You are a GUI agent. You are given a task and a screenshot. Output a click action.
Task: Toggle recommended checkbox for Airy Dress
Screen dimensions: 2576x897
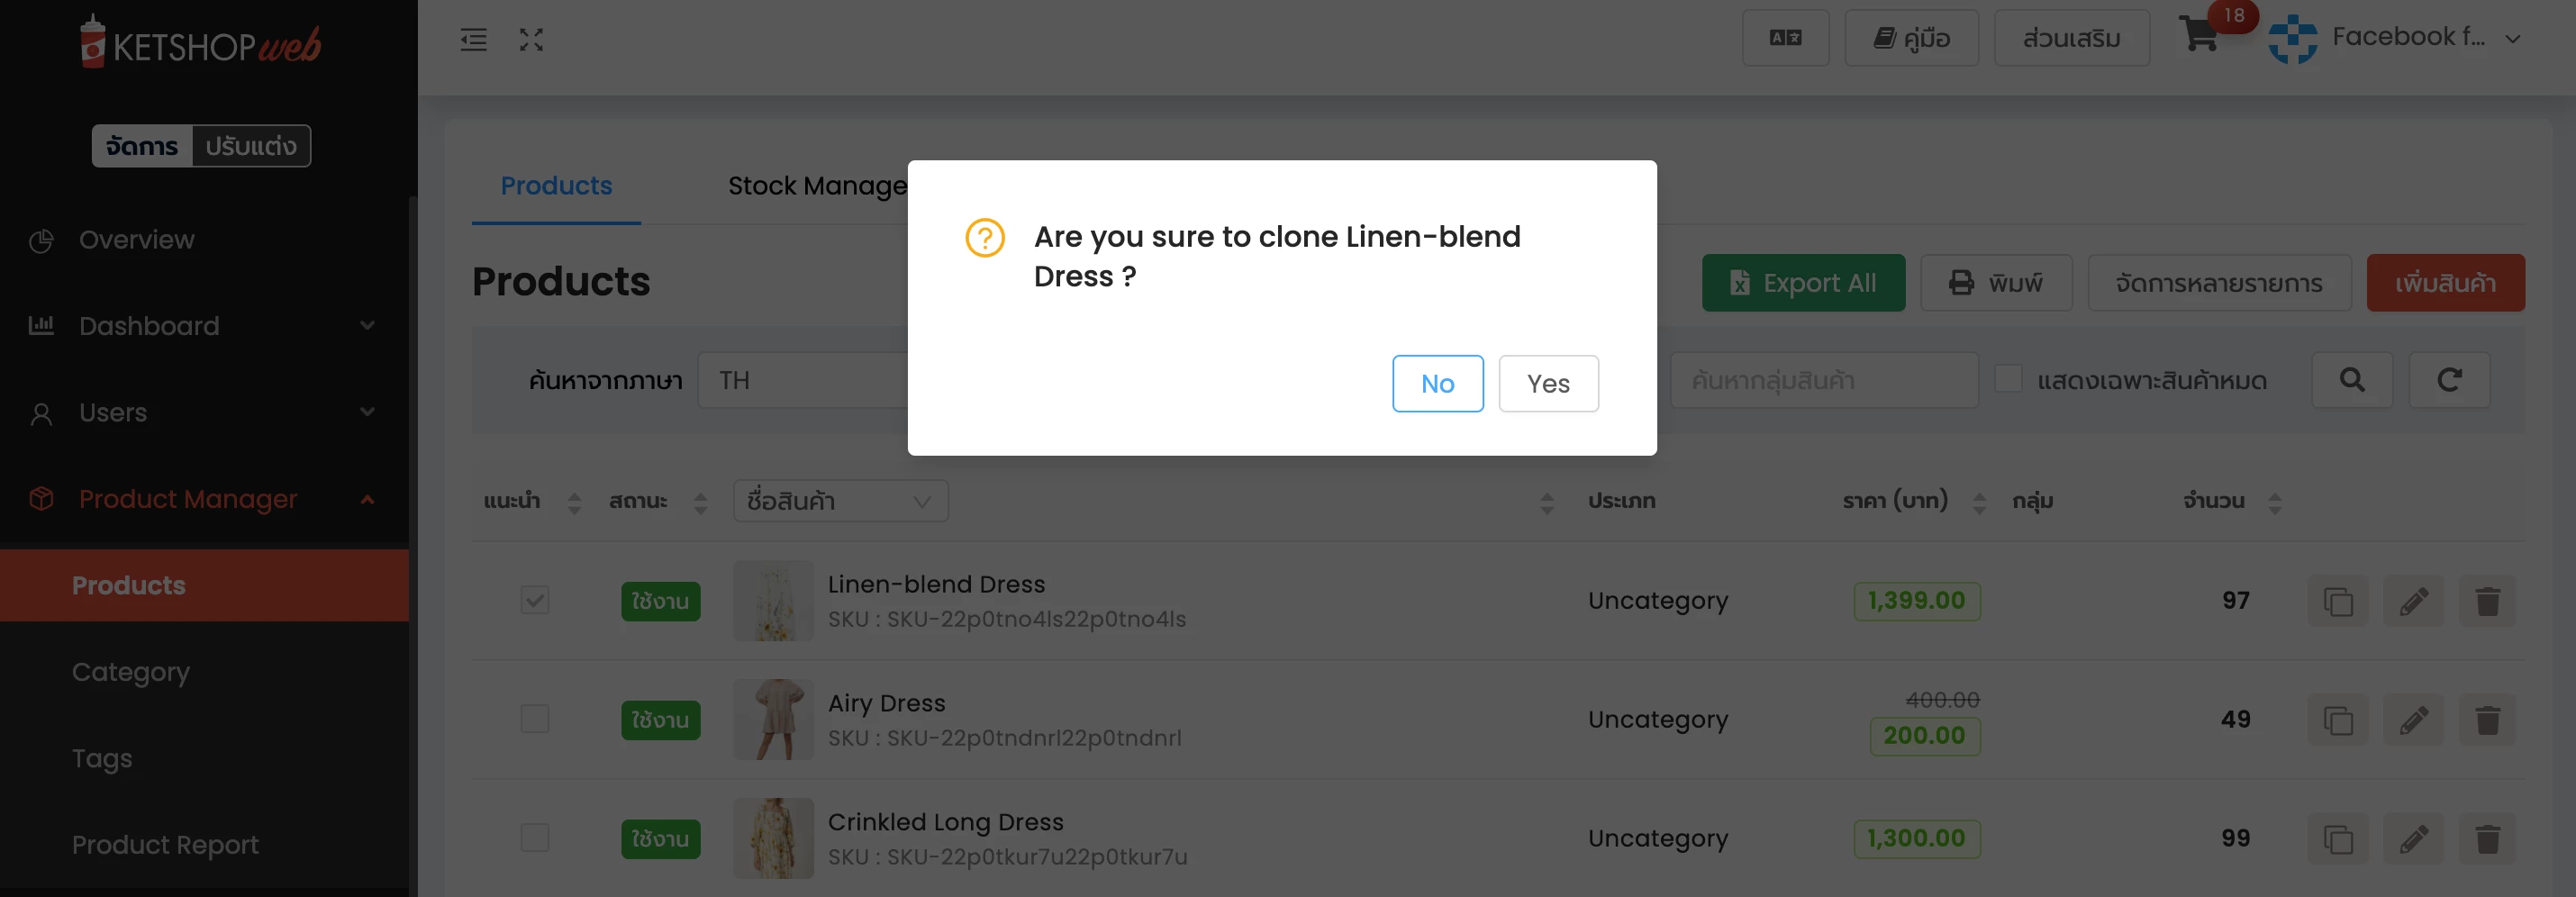click(535, 719)
